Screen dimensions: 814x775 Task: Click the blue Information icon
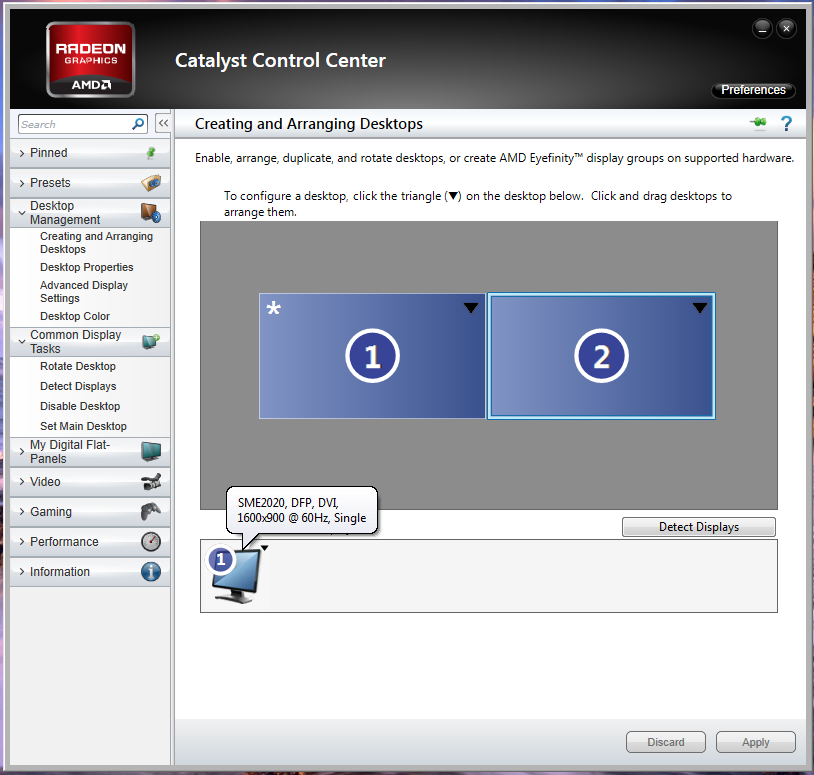151,572
